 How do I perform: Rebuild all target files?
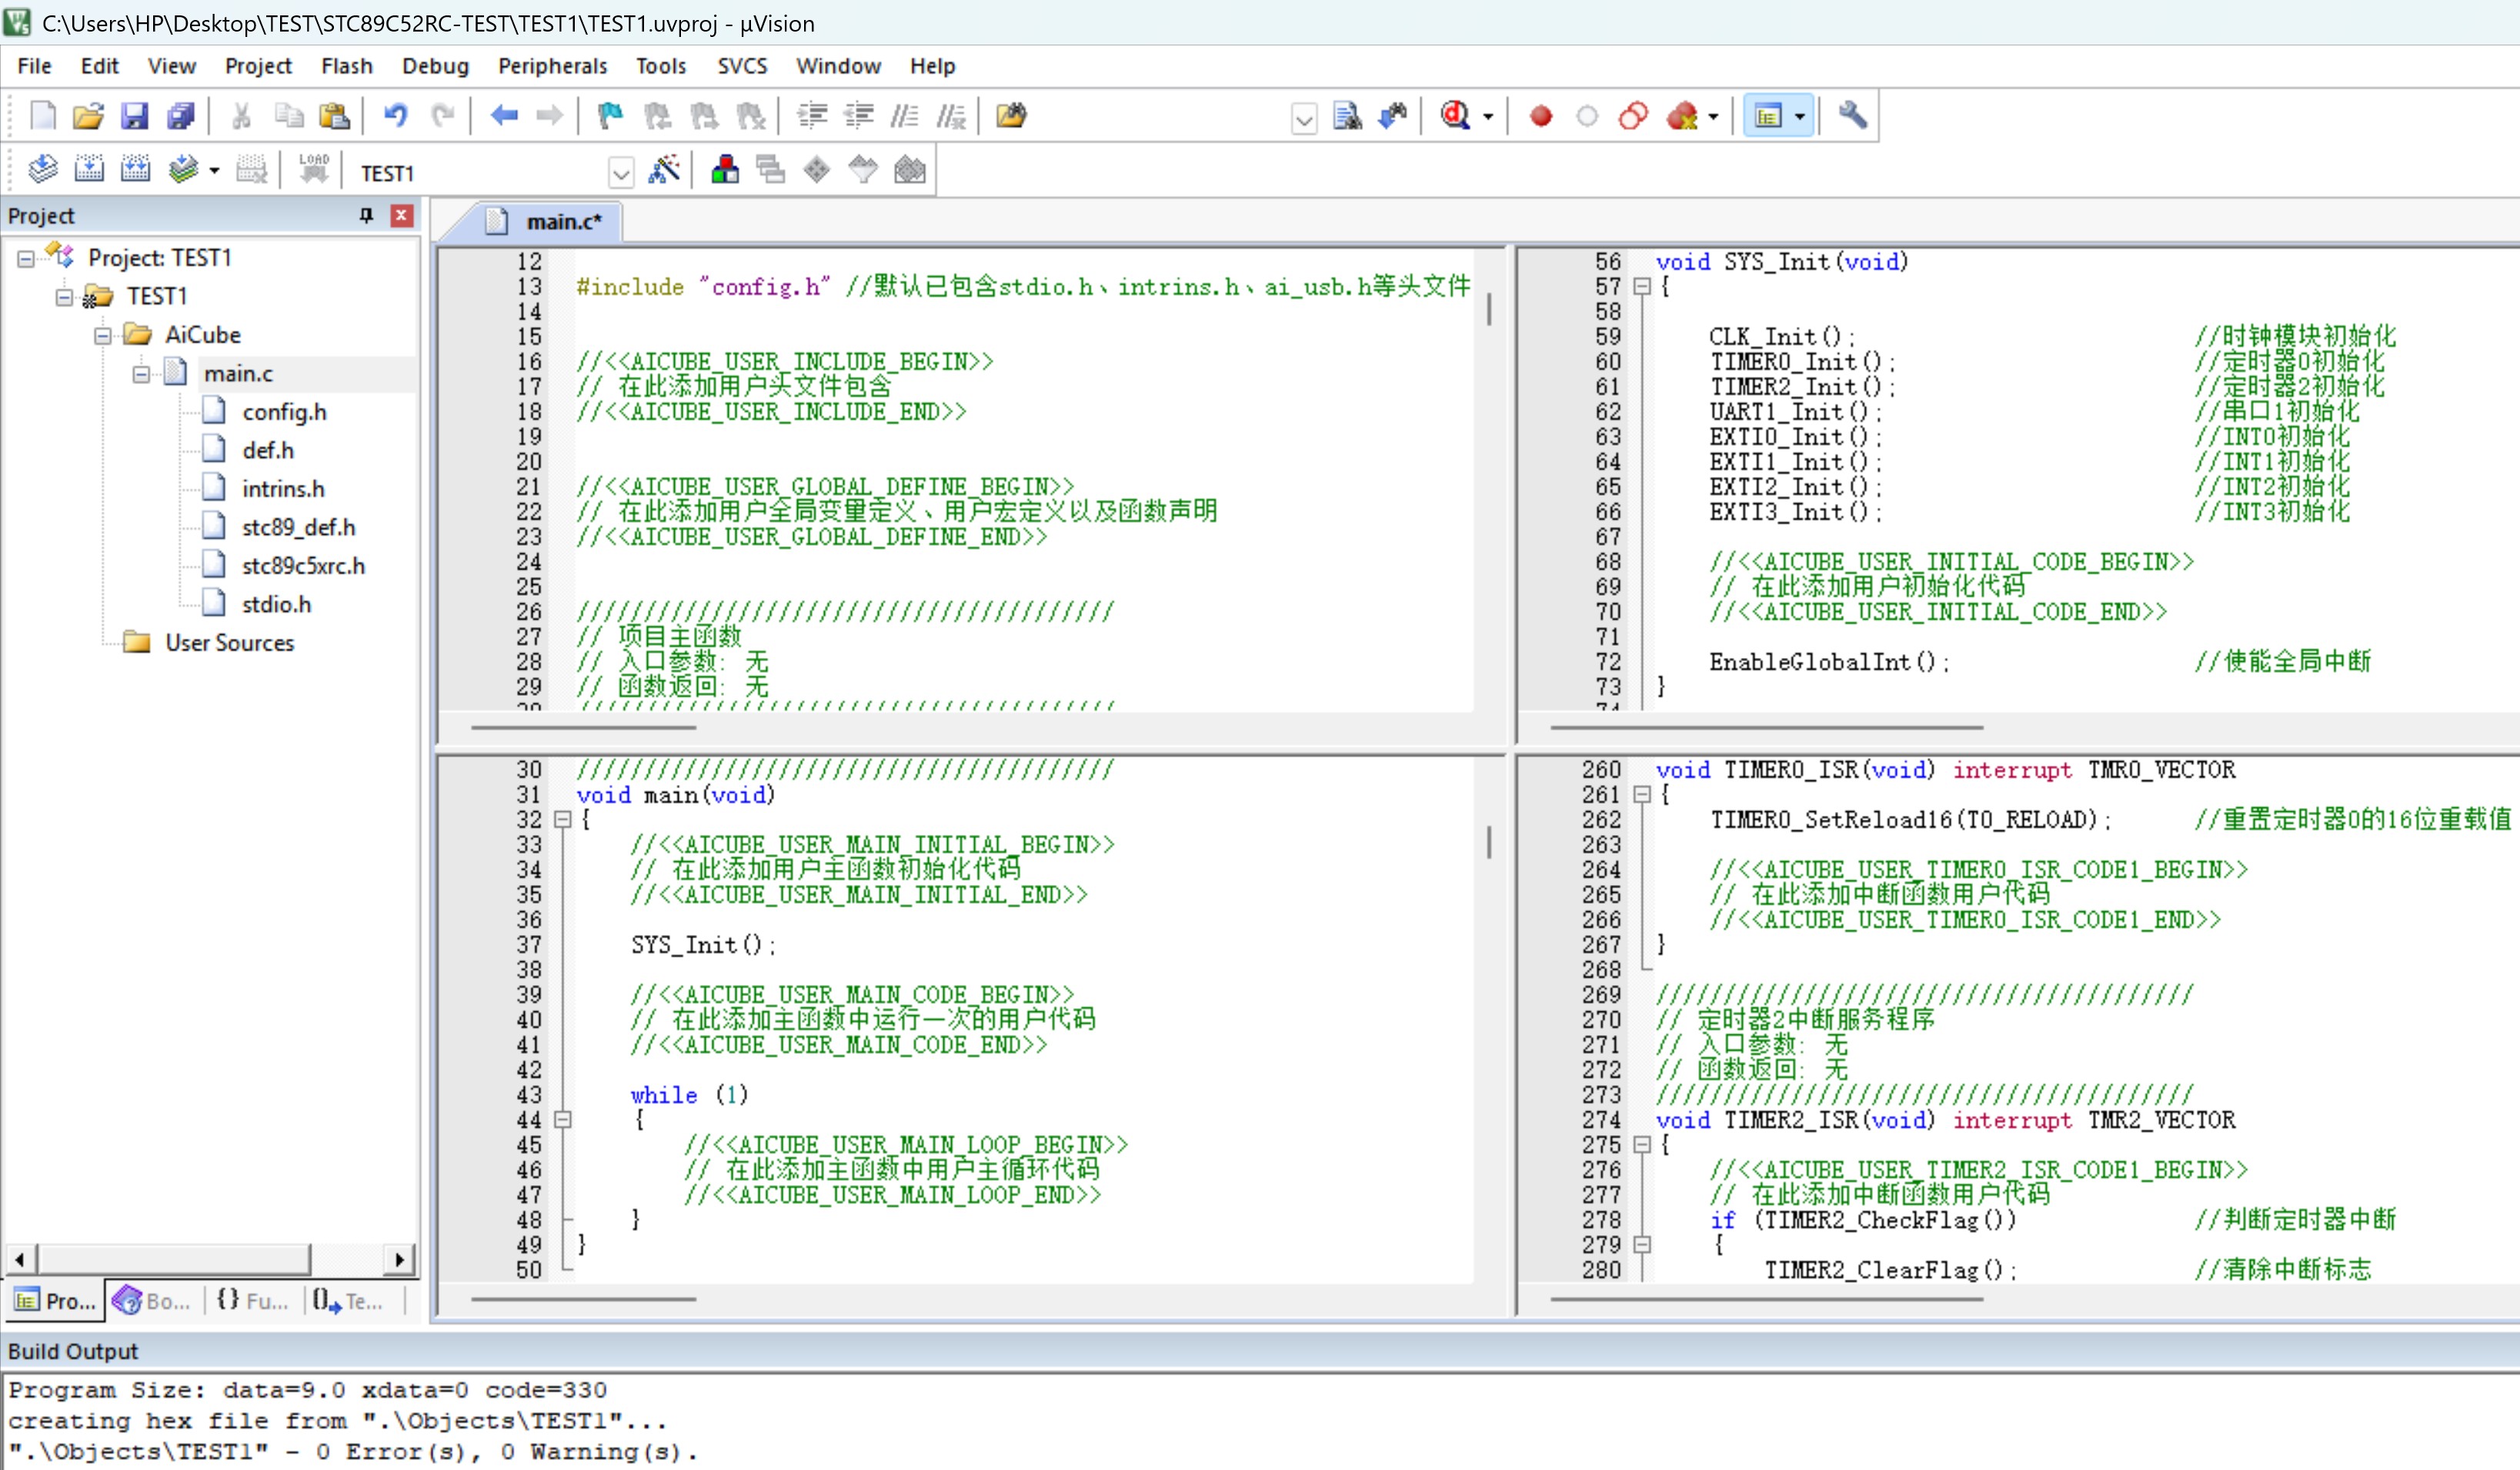click(135, 170)
